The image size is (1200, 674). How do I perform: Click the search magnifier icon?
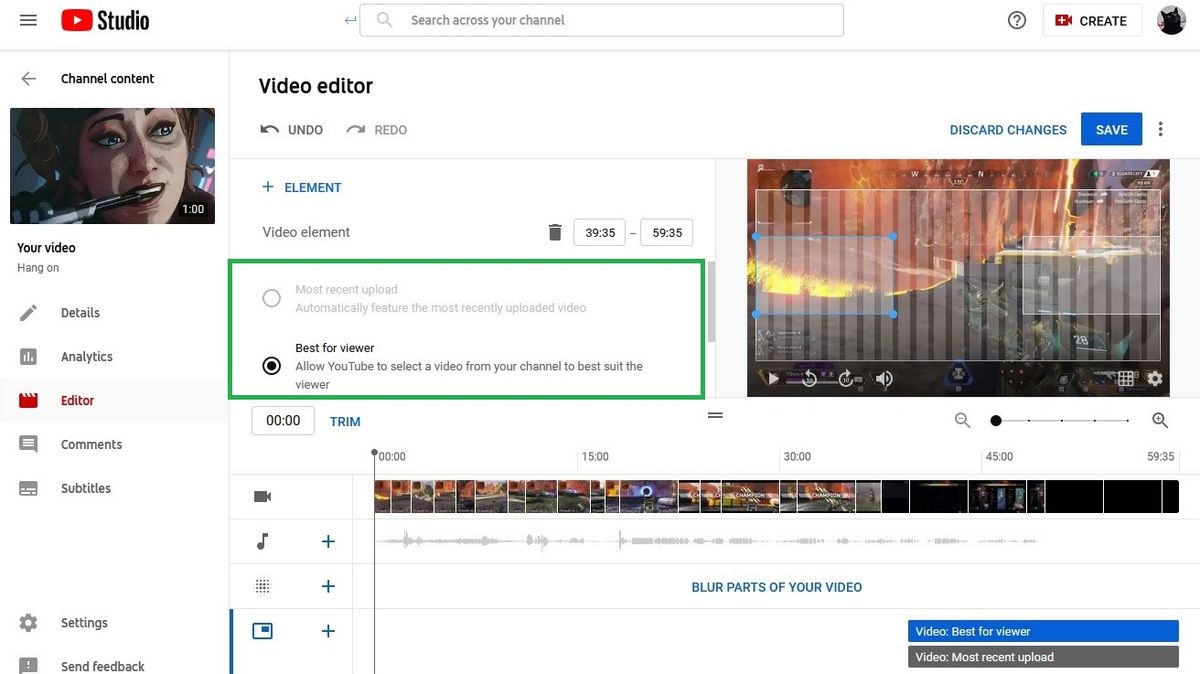tap(383, 20)
